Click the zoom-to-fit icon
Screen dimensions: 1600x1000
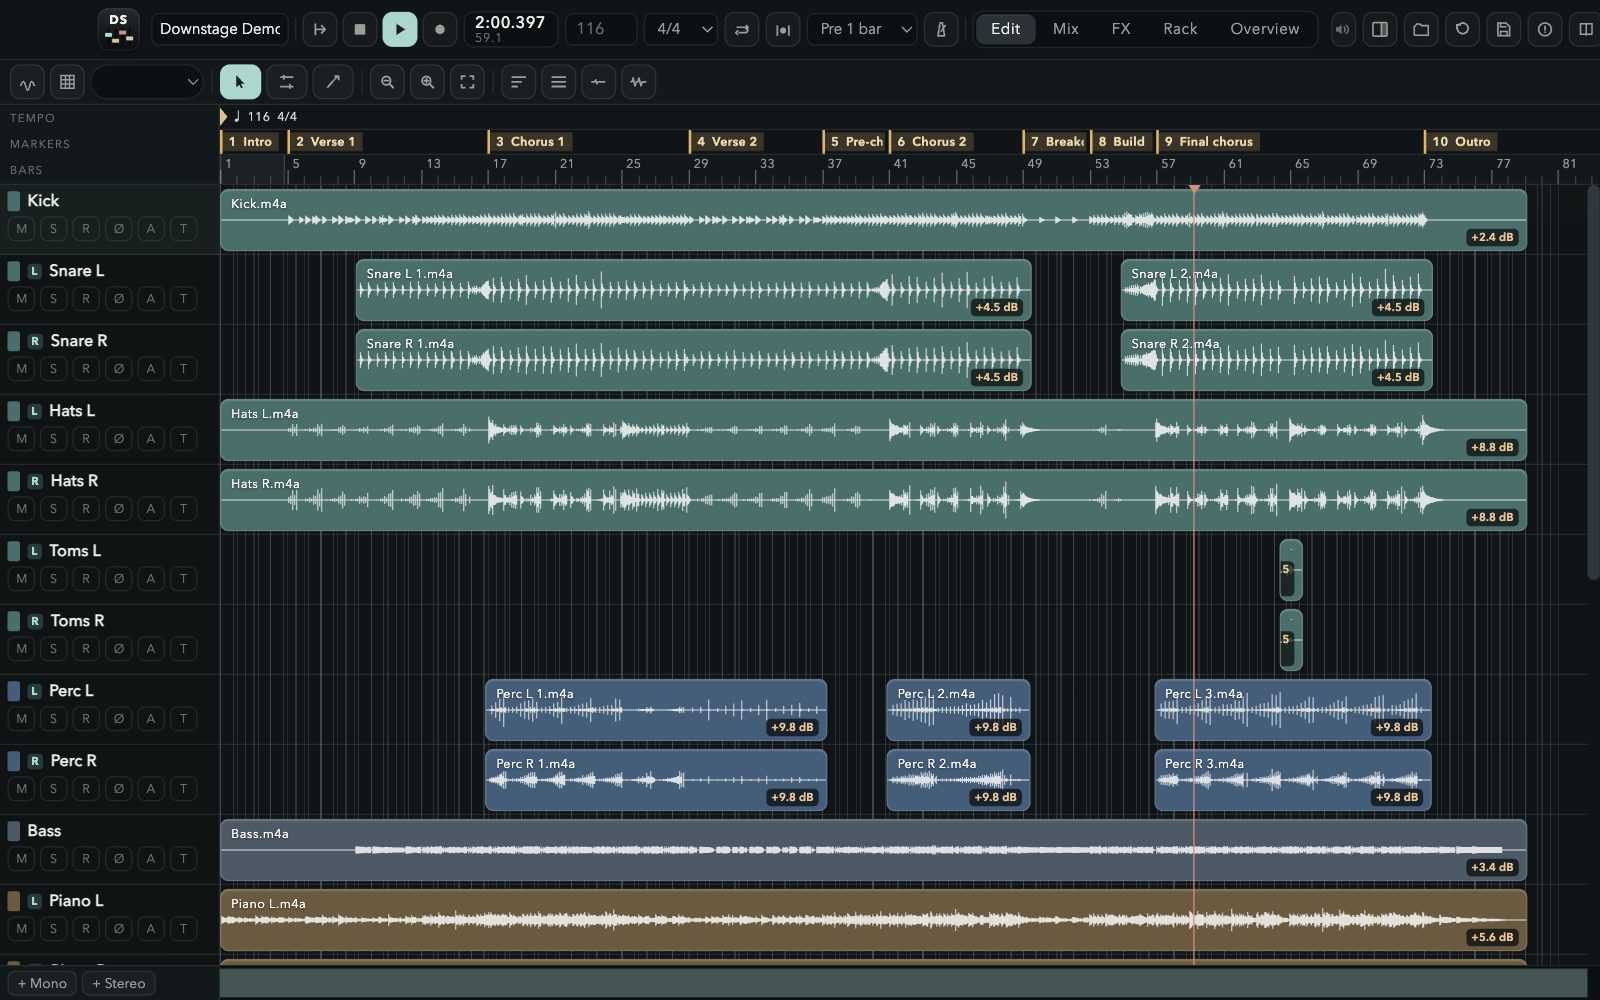pos(467,82)
